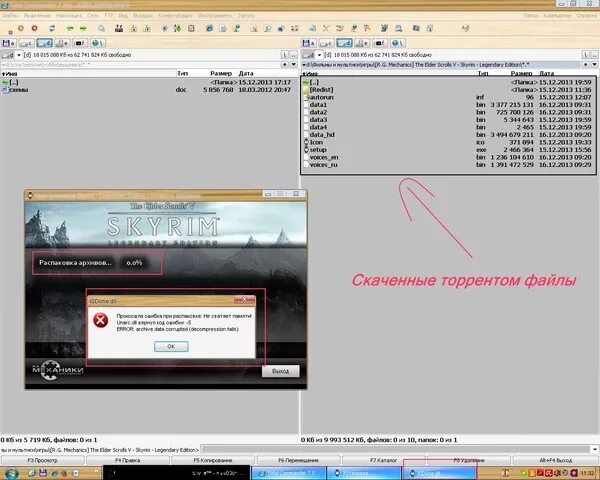
Task: Open right panel directory history dropdown
Action: (x=595, y=64)
